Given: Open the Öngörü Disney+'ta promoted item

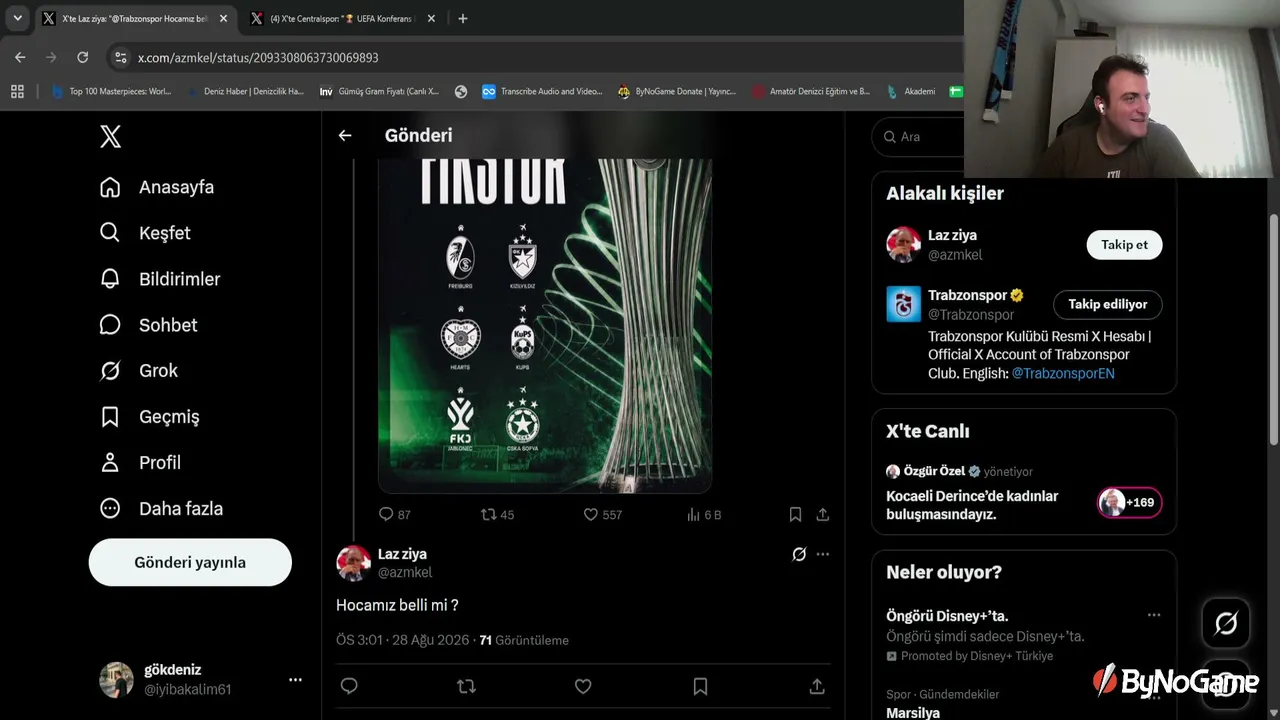Looking at the screenshot, I should pyautogui.click(x=947, y=616).
